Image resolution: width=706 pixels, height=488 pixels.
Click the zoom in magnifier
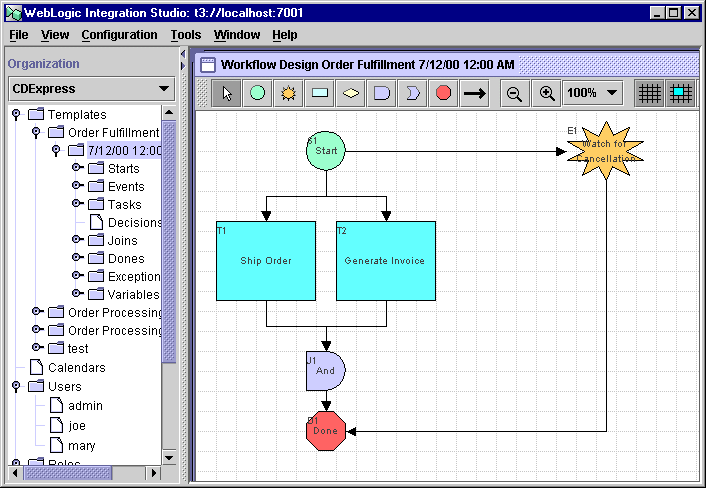(547, 93)
